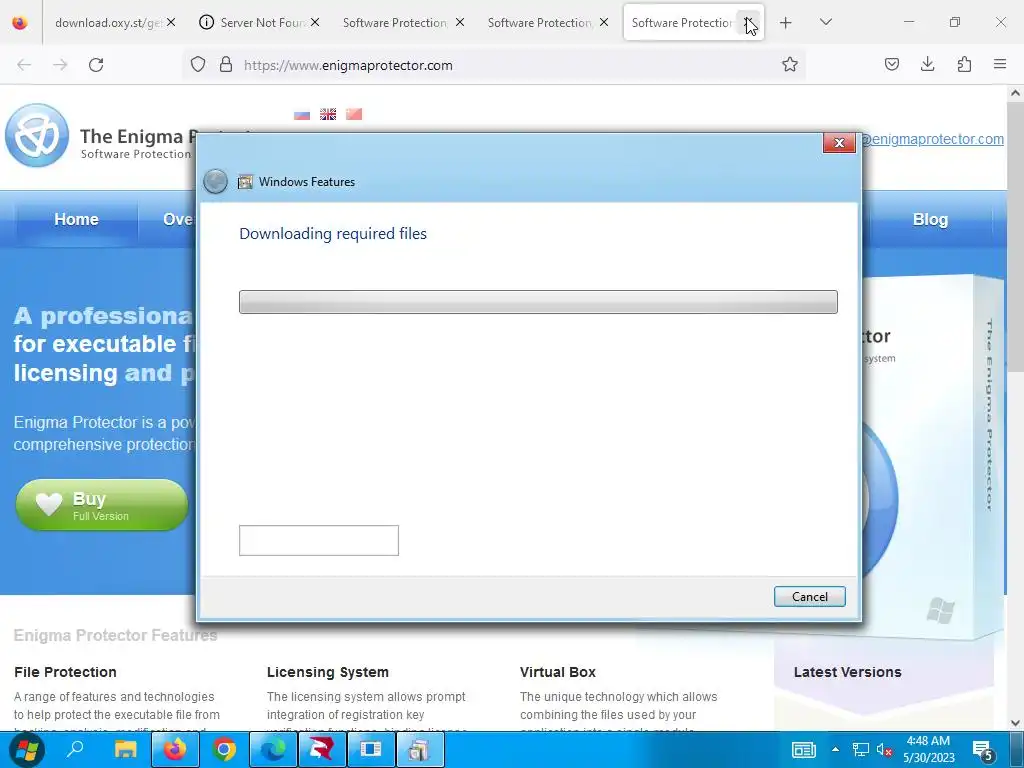Close the Windows Features dialog
This screenshot has height=768, width=1024.
pos(839,142)
